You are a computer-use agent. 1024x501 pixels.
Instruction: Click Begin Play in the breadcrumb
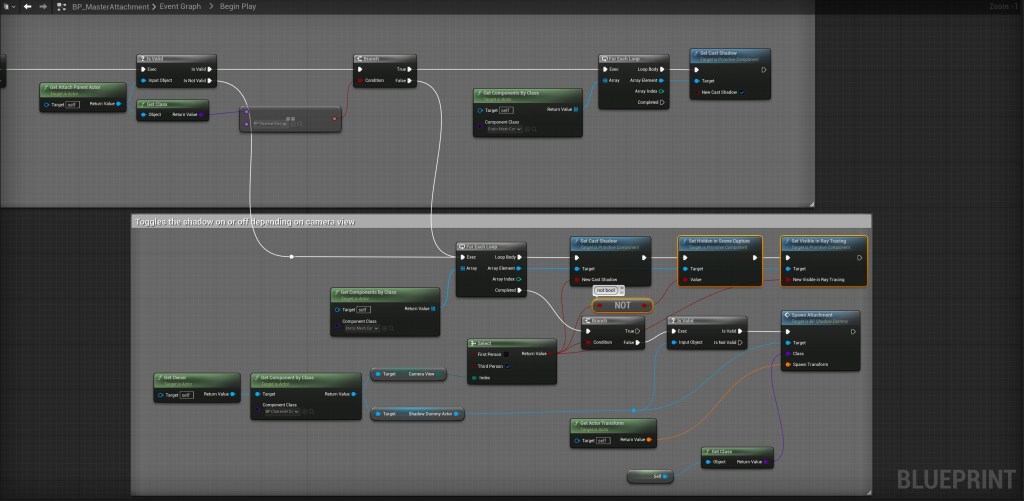click(x=236, y=6)
